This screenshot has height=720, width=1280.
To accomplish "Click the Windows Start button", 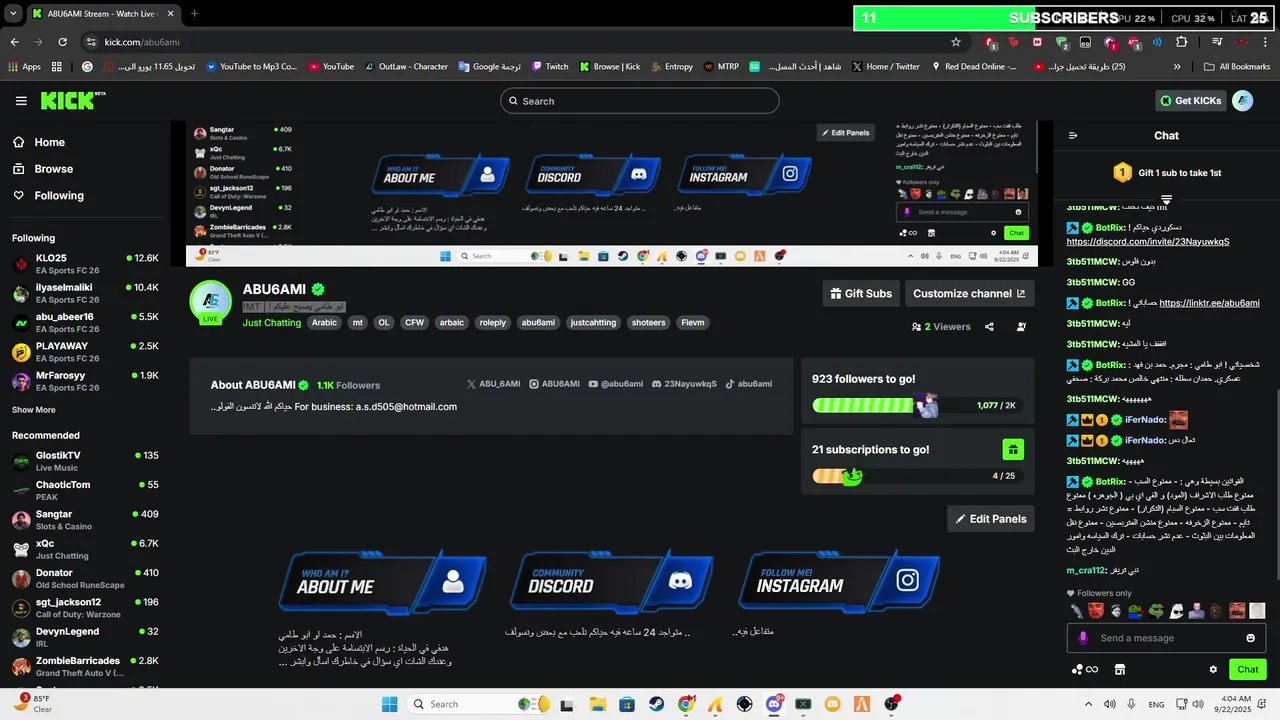I will click(x=390, y=704).
